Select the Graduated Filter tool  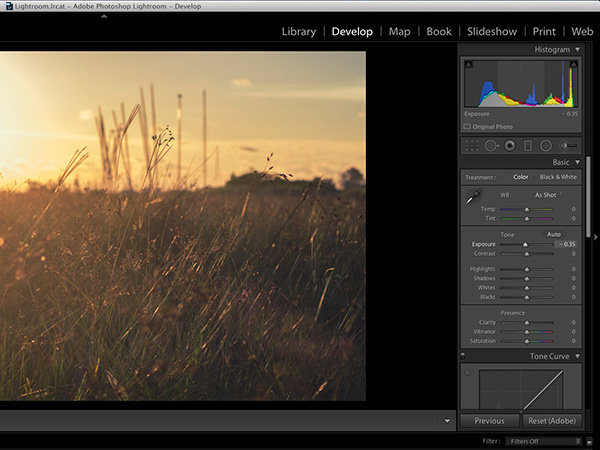click(x=527, y=145)
